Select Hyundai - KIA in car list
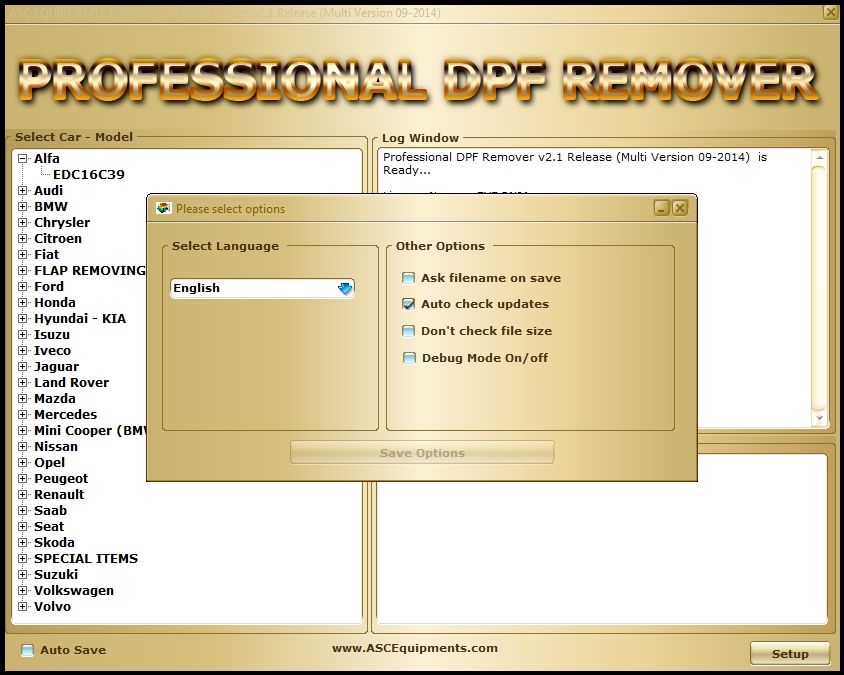844x675 pixels. [x=80, y=319]
